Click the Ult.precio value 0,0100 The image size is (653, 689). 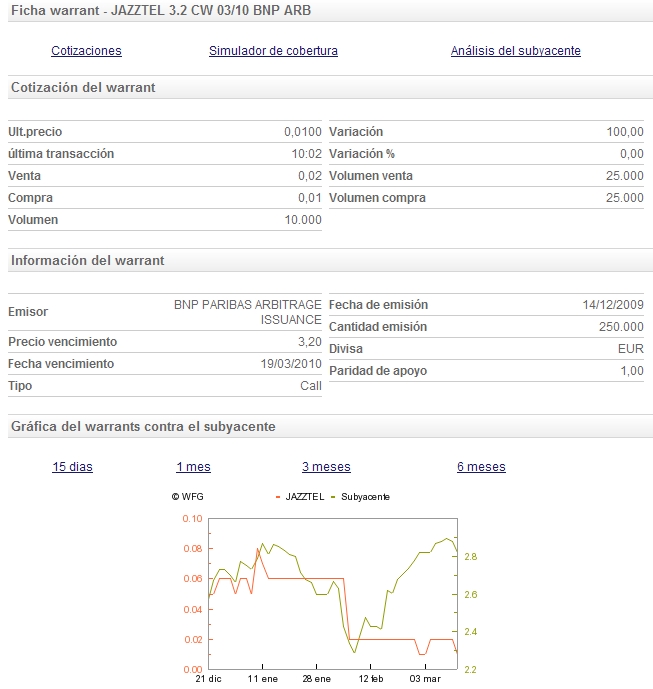pyautogui.click(x=303, y=132)
